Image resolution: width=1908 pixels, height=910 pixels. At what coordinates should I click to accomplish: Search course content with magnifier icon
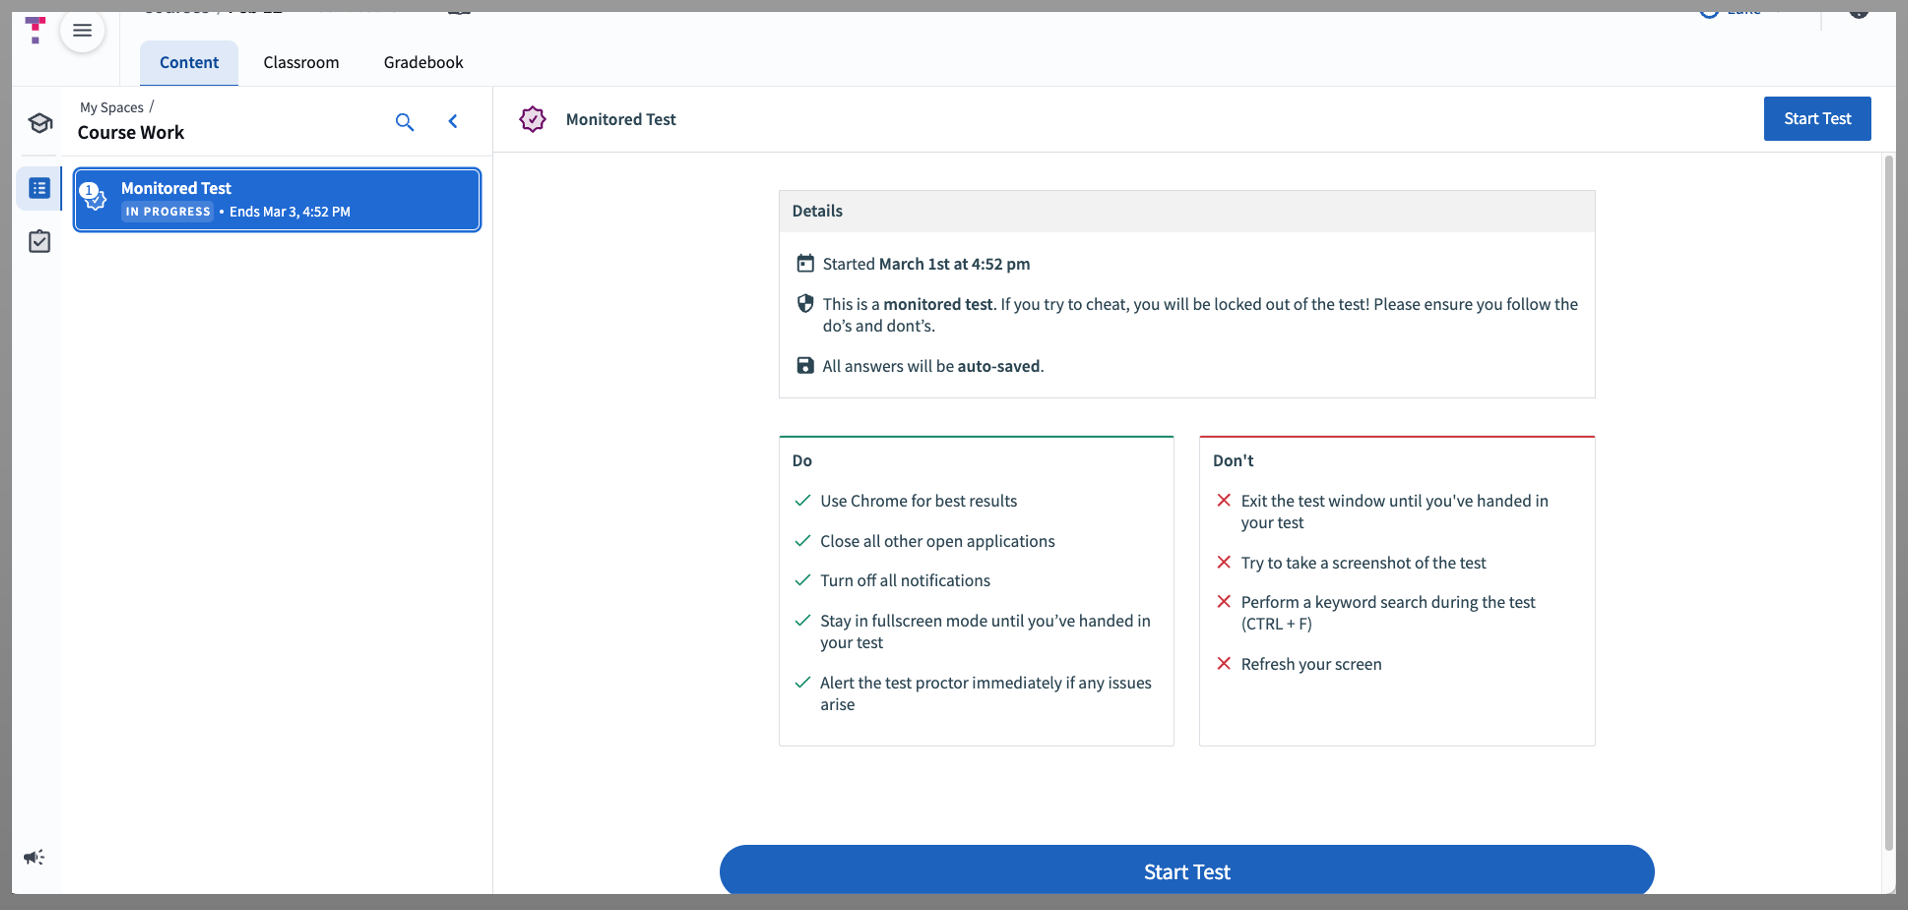[404, 122]
